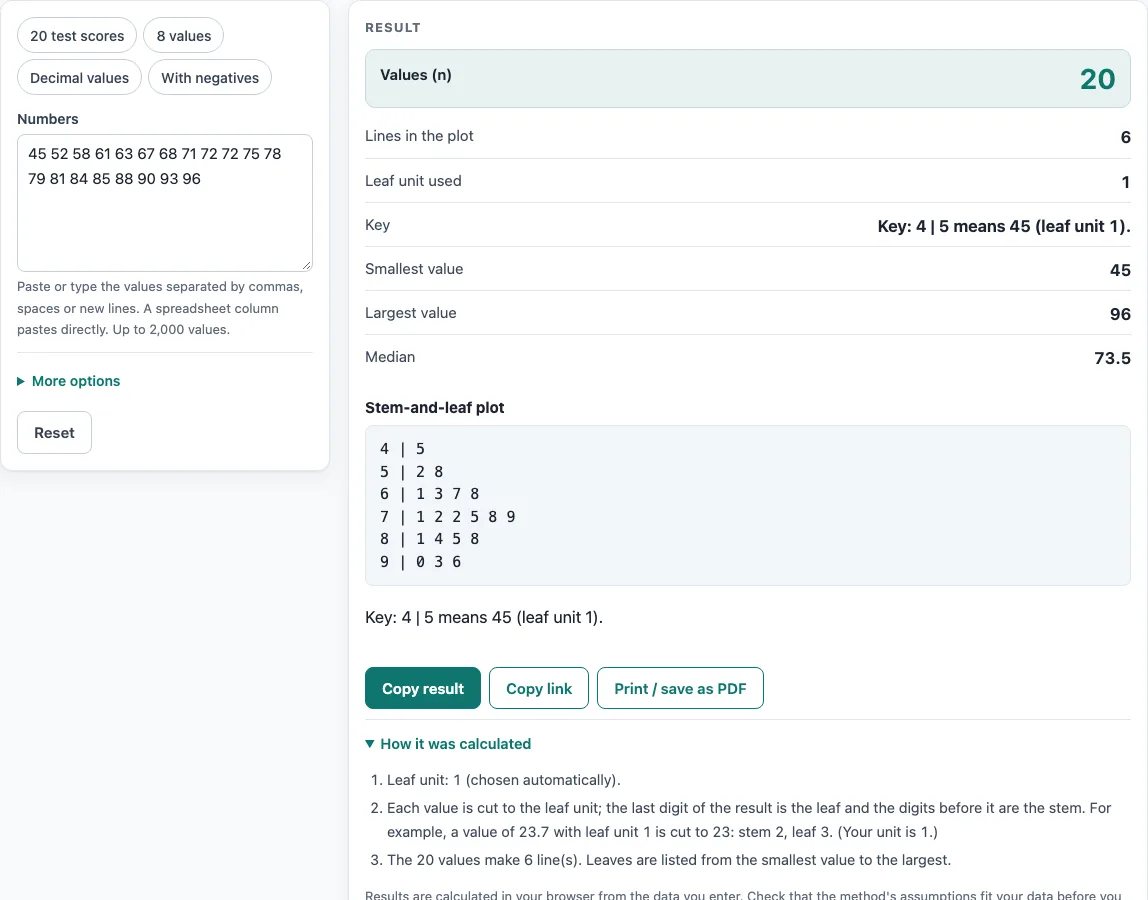
Task: Select the plot row for stem 9
Action: (x=420, y=562)
